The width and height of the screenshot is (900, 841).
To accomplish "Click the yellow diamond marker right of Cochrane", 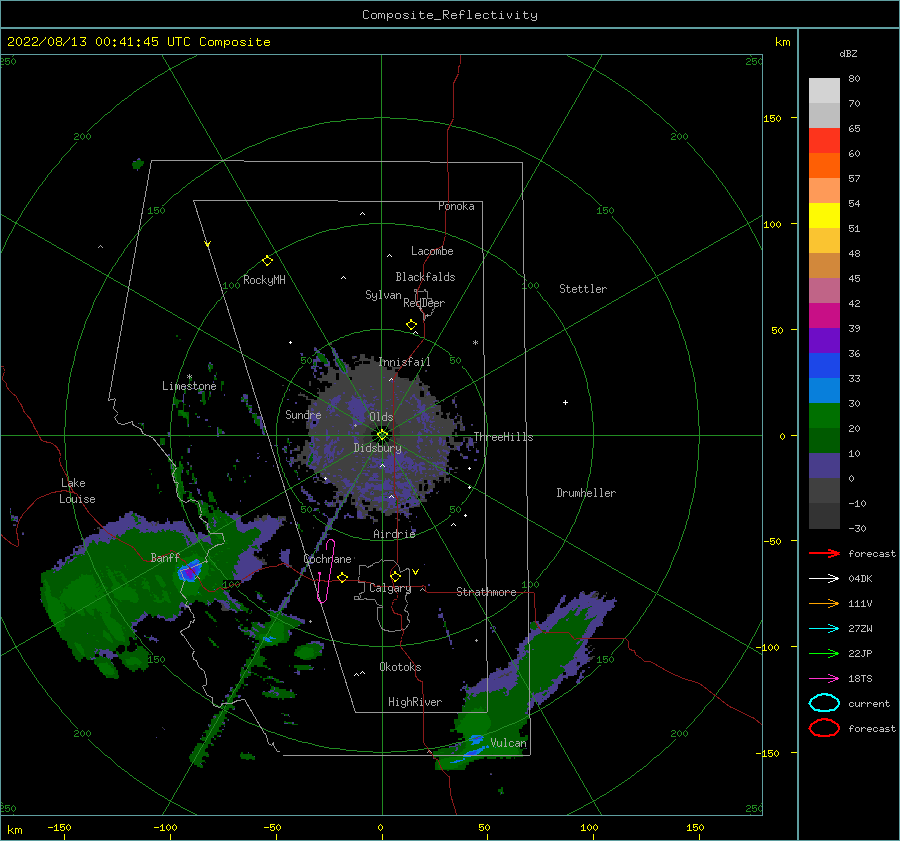I will coord(342,577).
